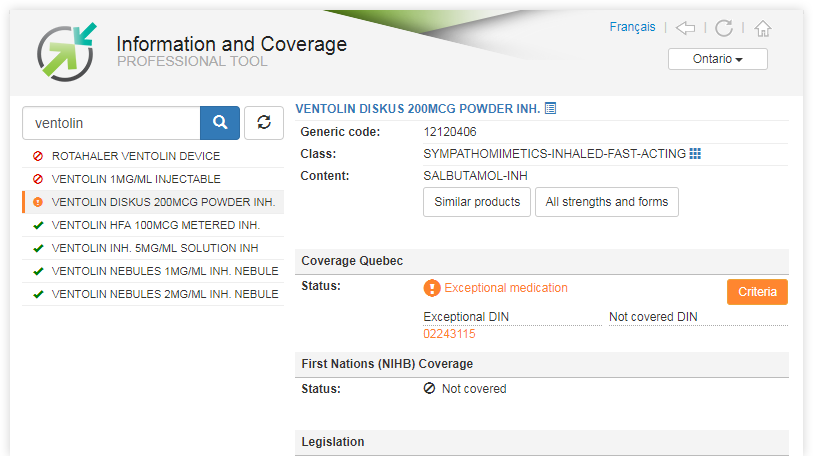
Task: Click the orange alert icon beside VENTOLIN DISKUS row
Action: point(38,202)
